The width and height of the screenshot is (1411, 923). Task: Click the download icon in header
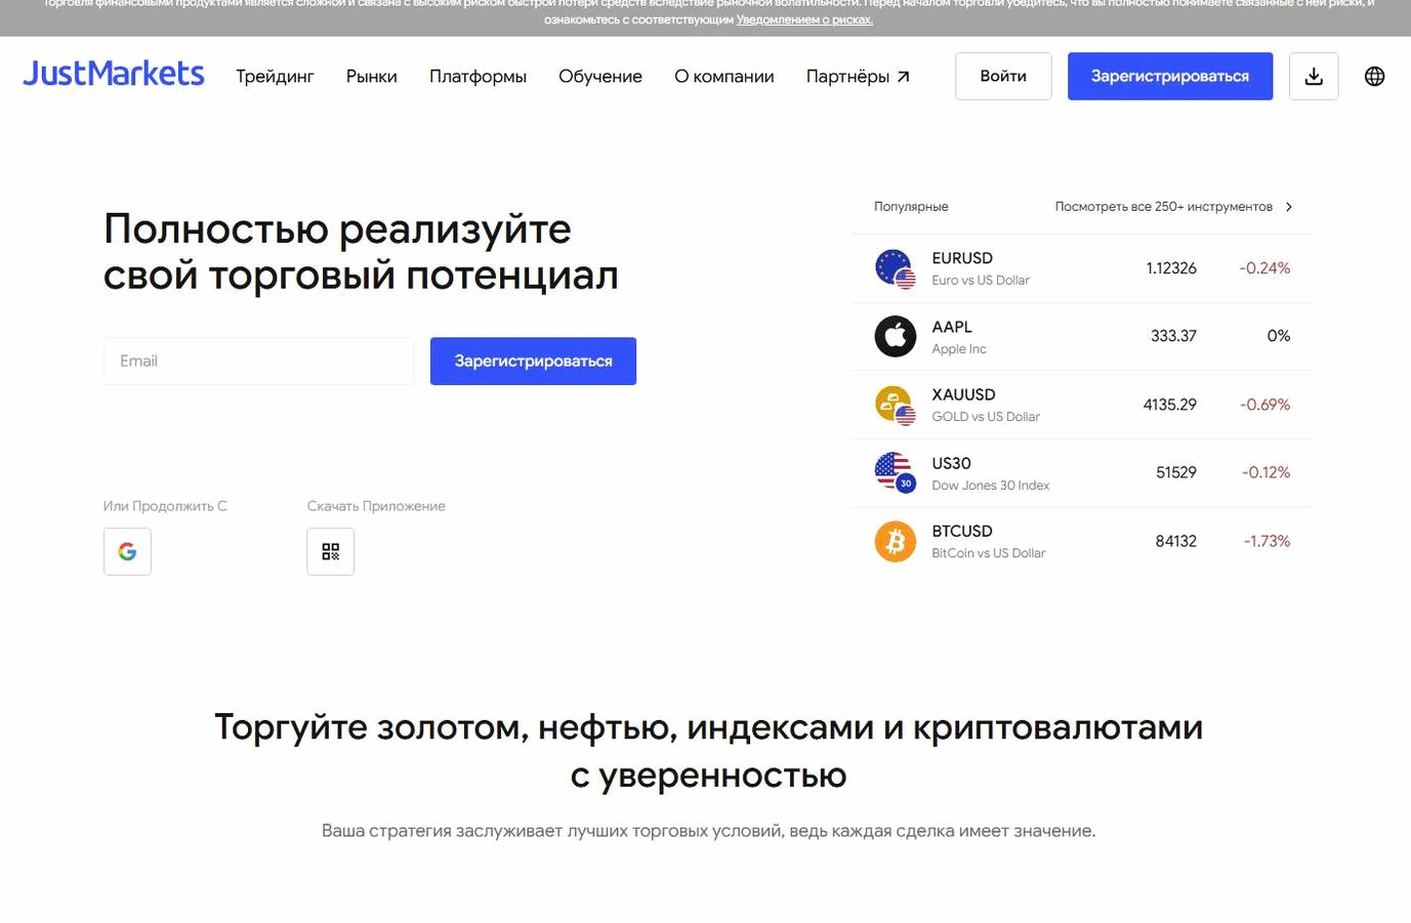pyautogui.click(x=1314, y=76)
